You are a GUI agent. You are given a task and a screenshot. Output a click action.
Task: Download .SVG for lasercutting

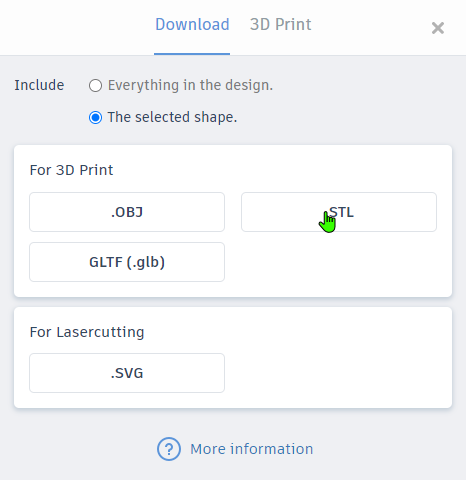click(x=127, y=373)
